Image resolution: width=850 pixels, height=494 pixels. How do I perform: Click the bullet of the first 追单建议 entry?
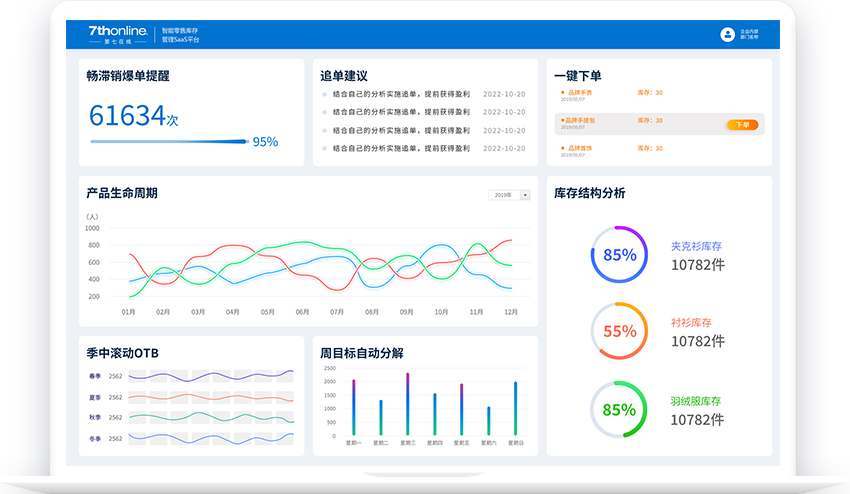(x=324, y=95)
